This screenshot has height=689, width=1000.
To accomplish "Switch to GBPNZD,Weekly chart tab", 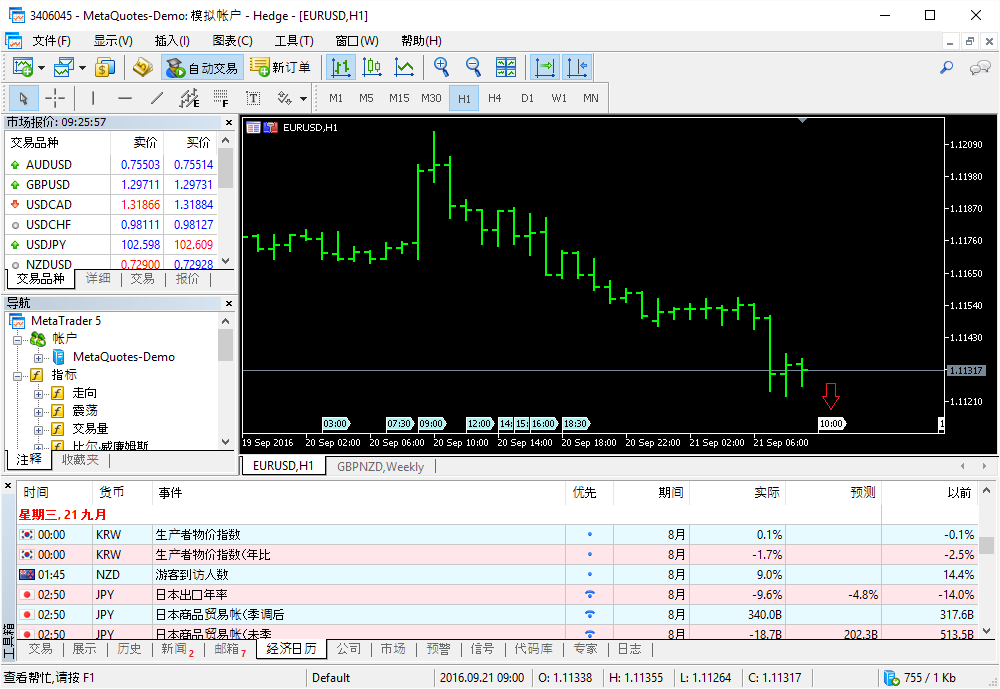I will click(x=380, y=467).
